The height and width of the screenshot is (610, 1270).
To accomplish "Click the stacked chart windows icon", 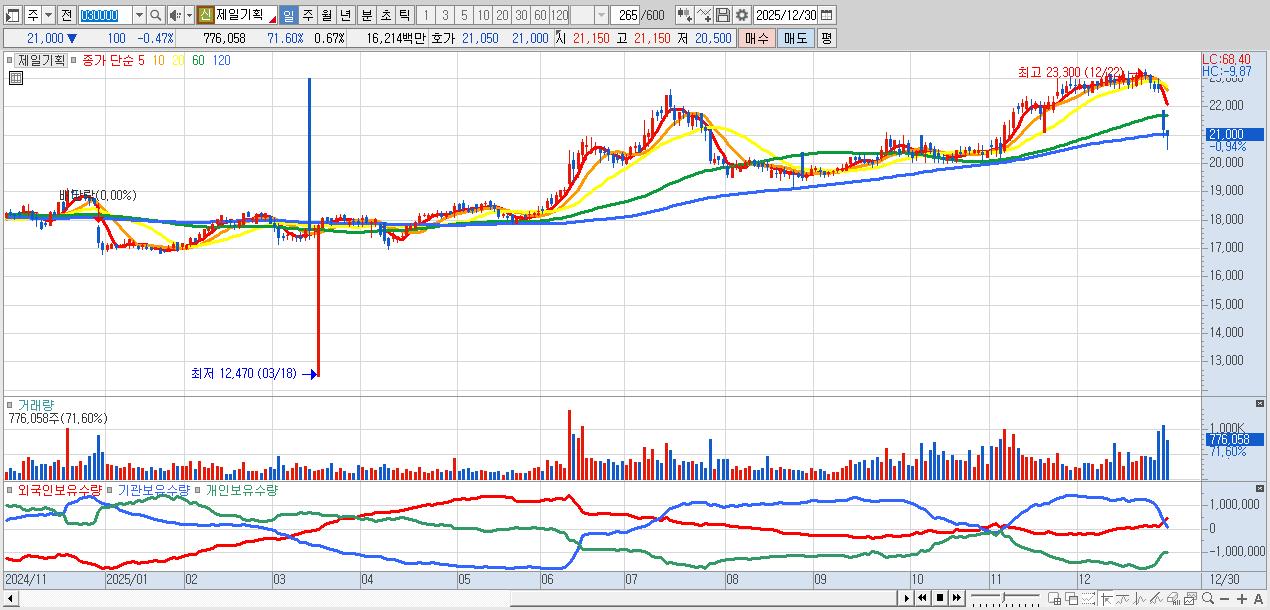I will (x=1192, y=598).
